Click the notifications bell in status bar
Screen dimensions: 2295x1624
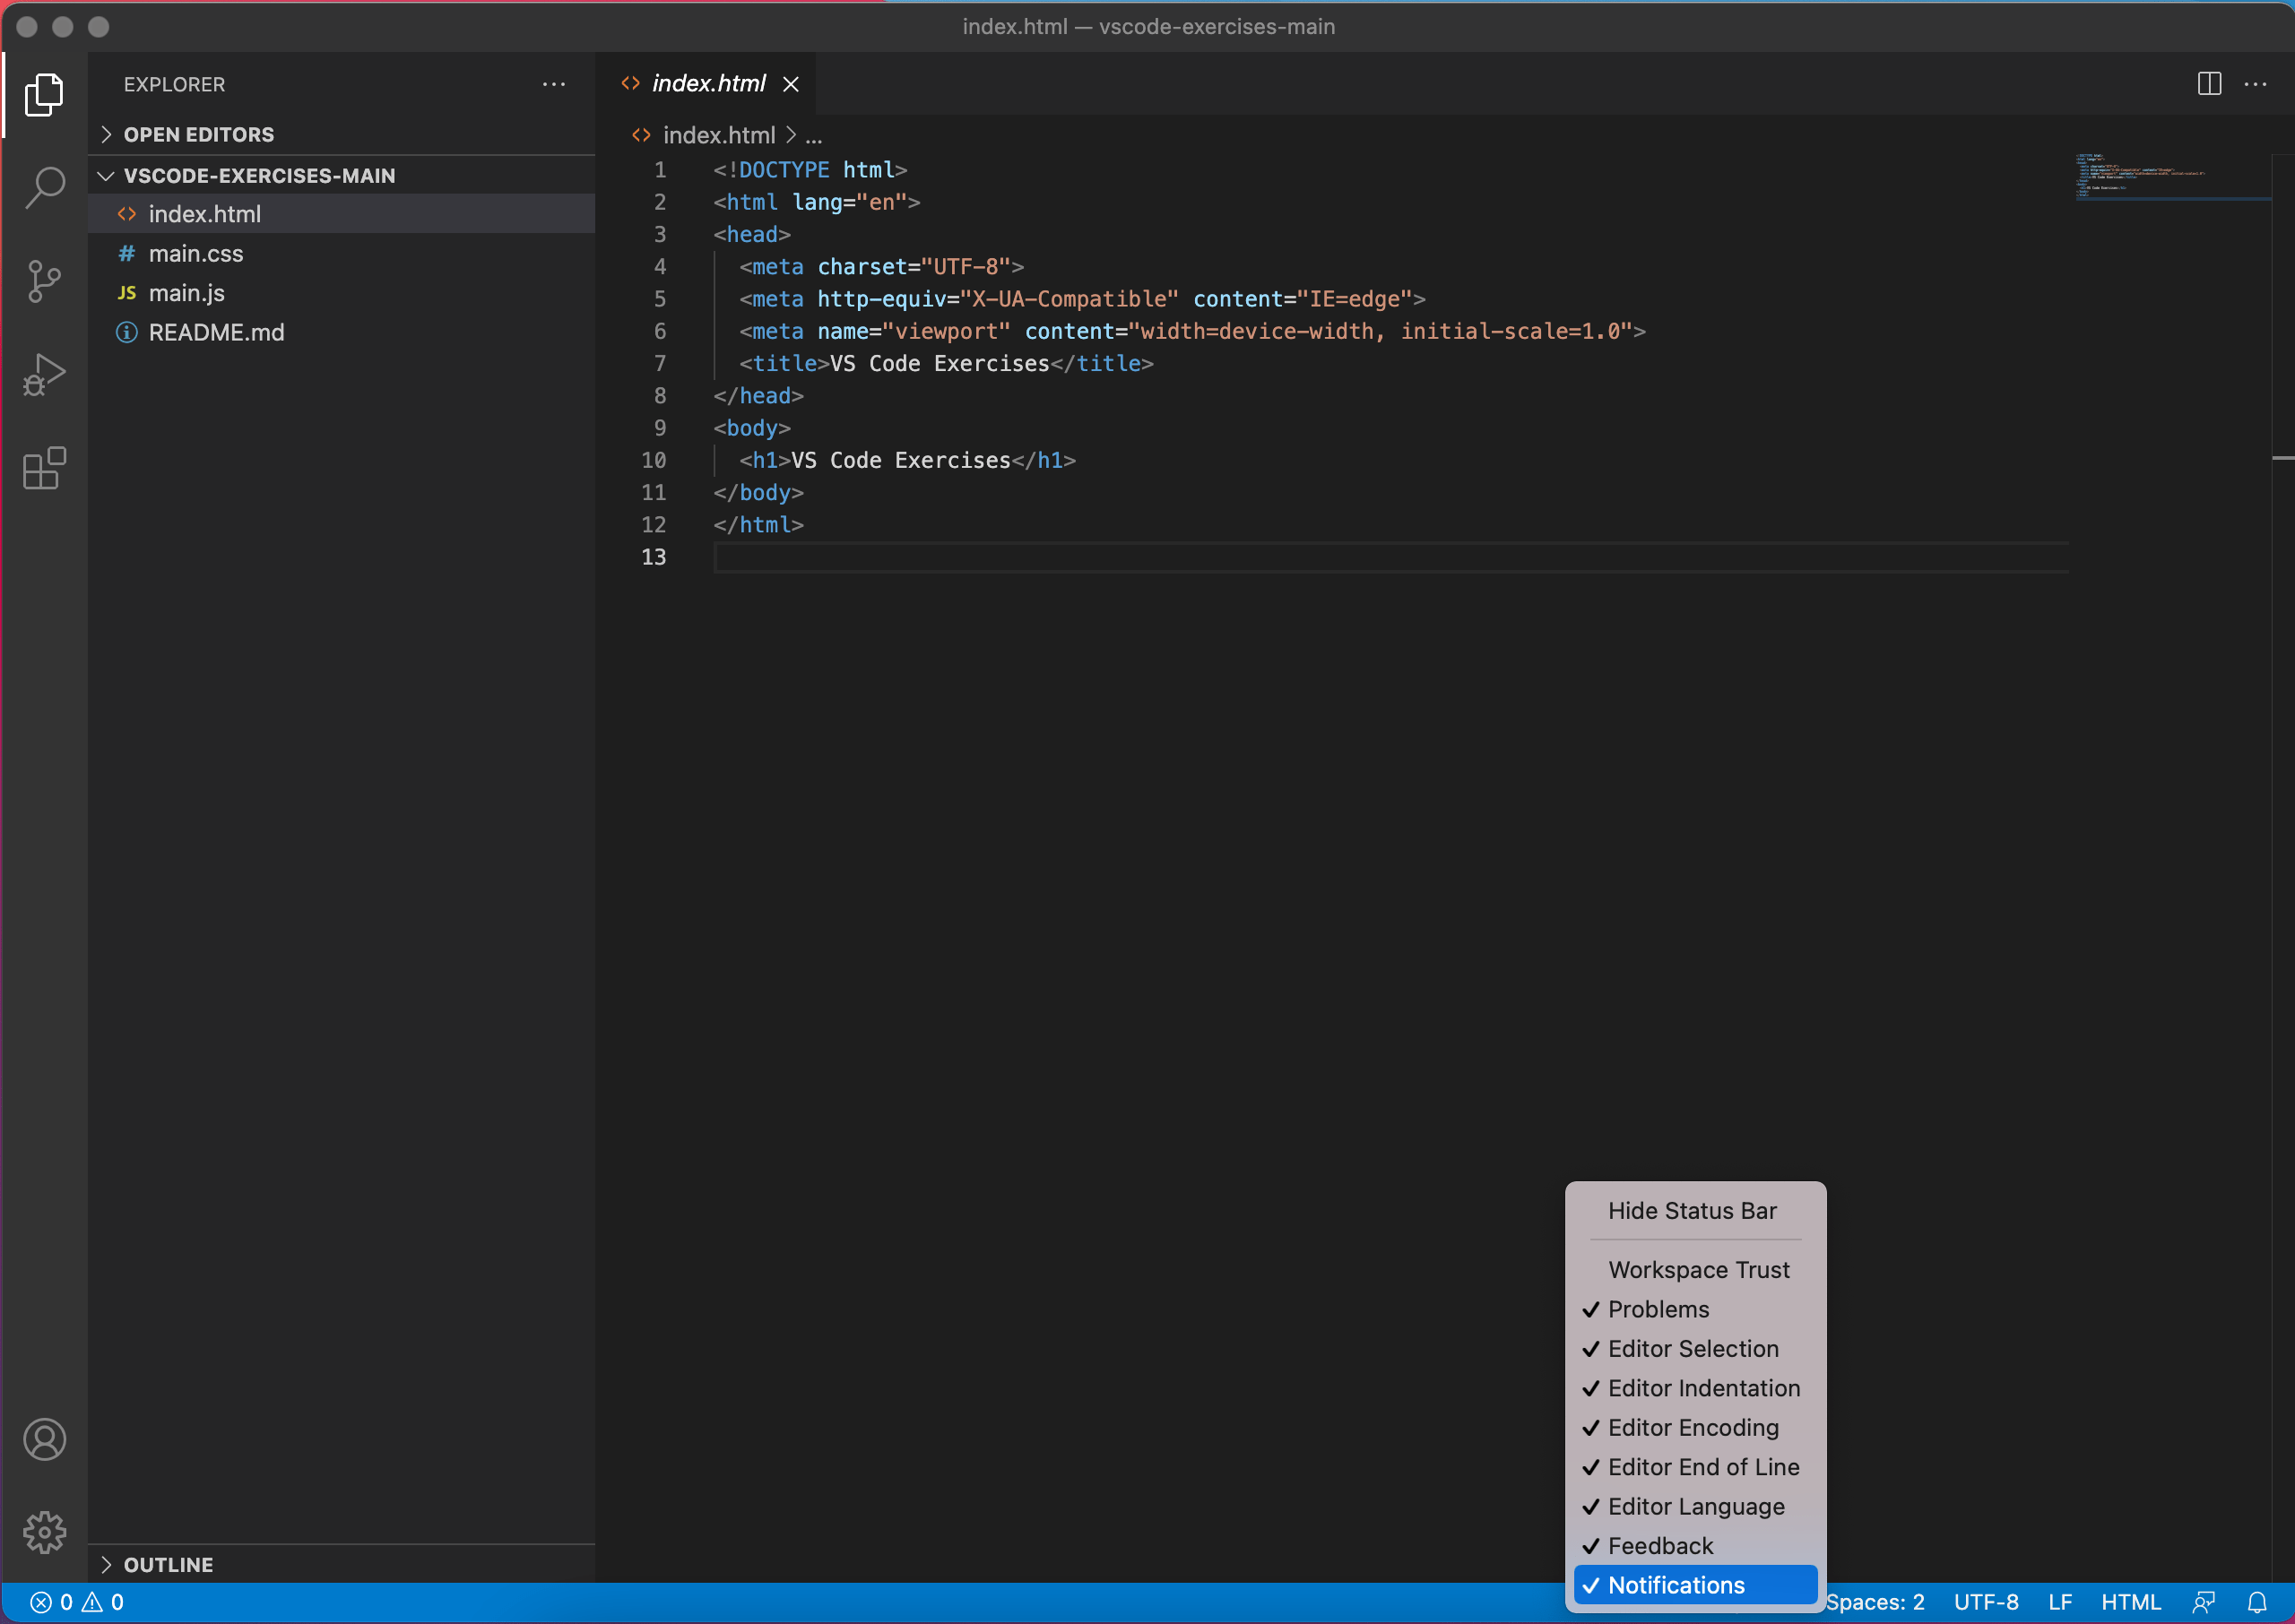pos(2257,1602)
